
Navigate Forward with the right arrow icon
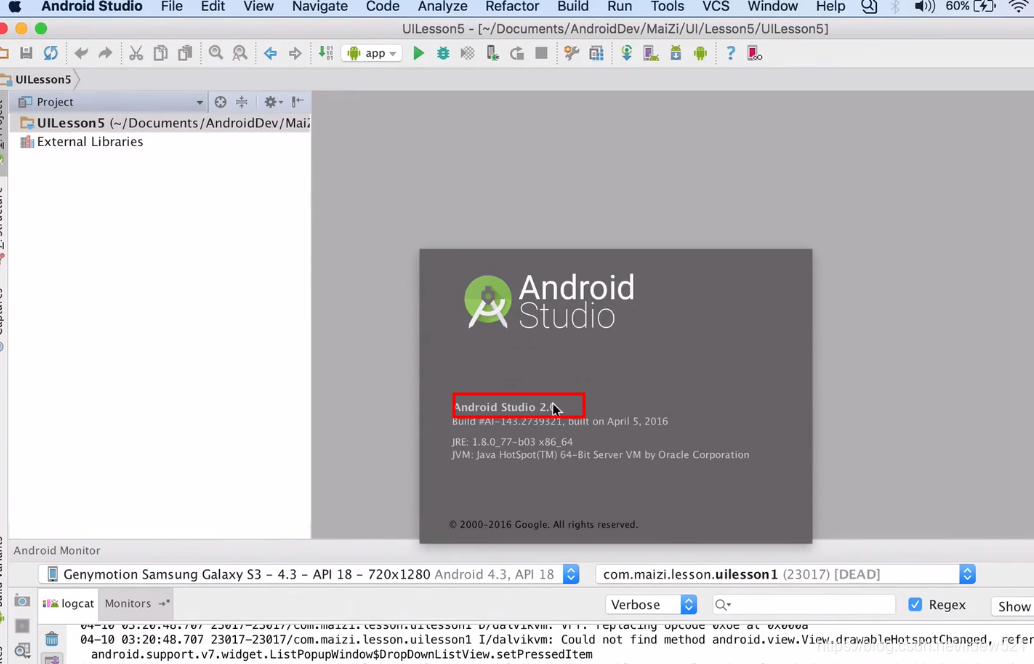295,53
